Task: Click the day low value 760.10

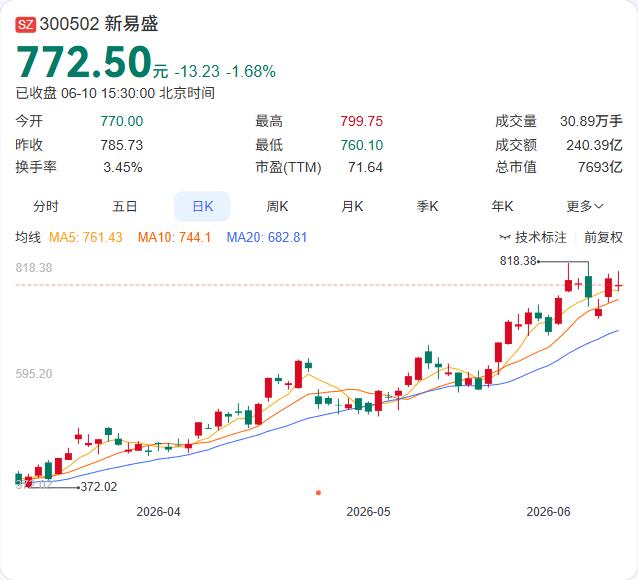Action: 362,145
